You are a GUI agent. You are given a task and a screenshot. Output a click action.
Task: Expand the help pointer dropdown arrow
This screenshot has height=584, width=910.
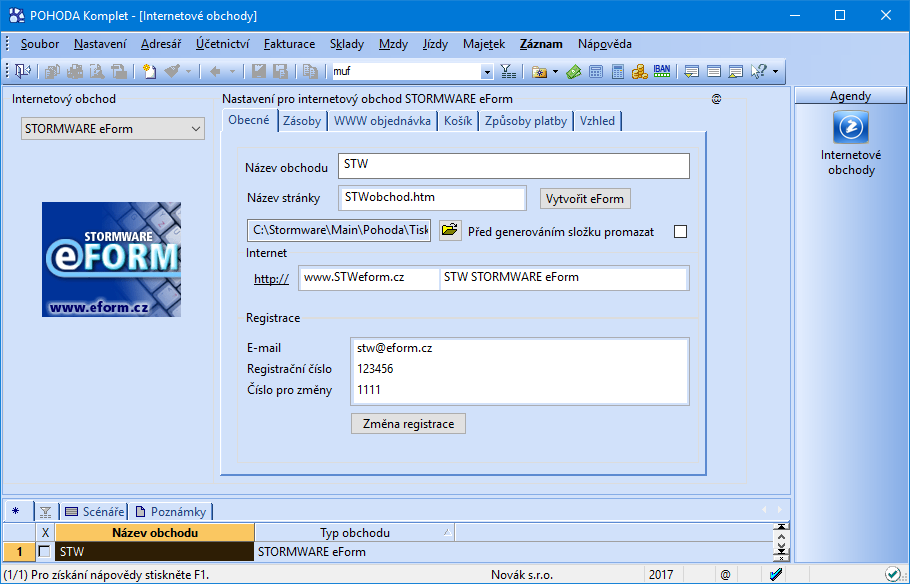pyautogui.click(x=775, y=72)
